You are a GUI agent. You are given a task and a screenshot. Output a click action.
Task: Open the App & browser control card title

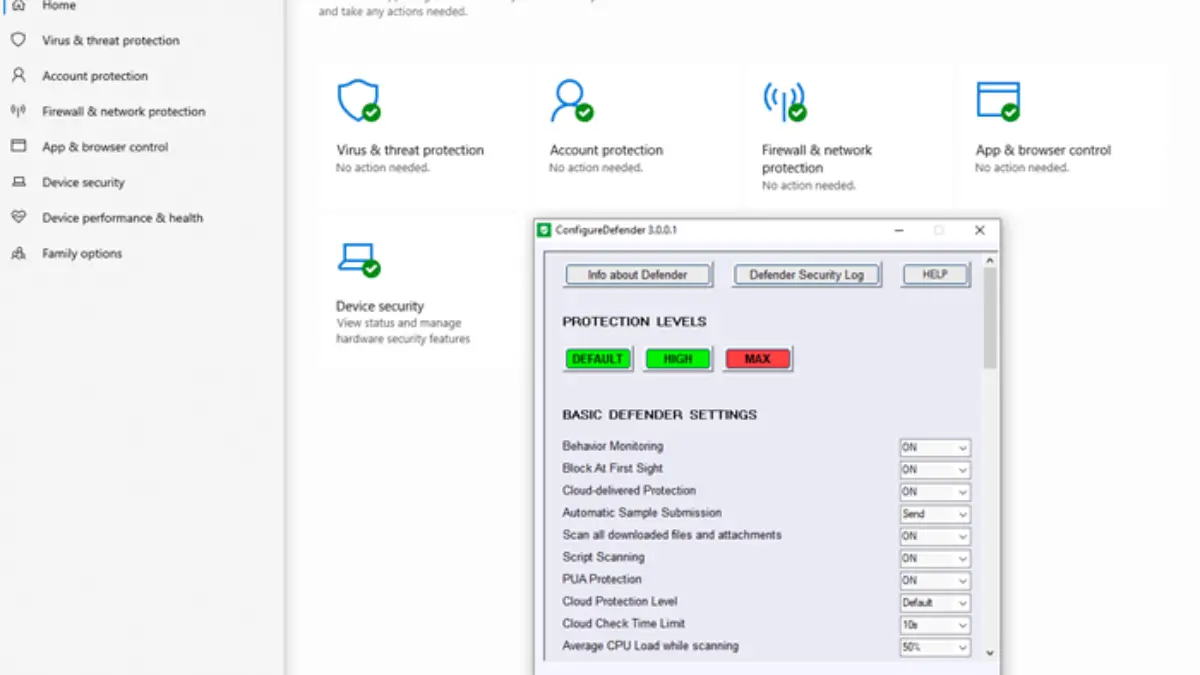point(1043,150)
